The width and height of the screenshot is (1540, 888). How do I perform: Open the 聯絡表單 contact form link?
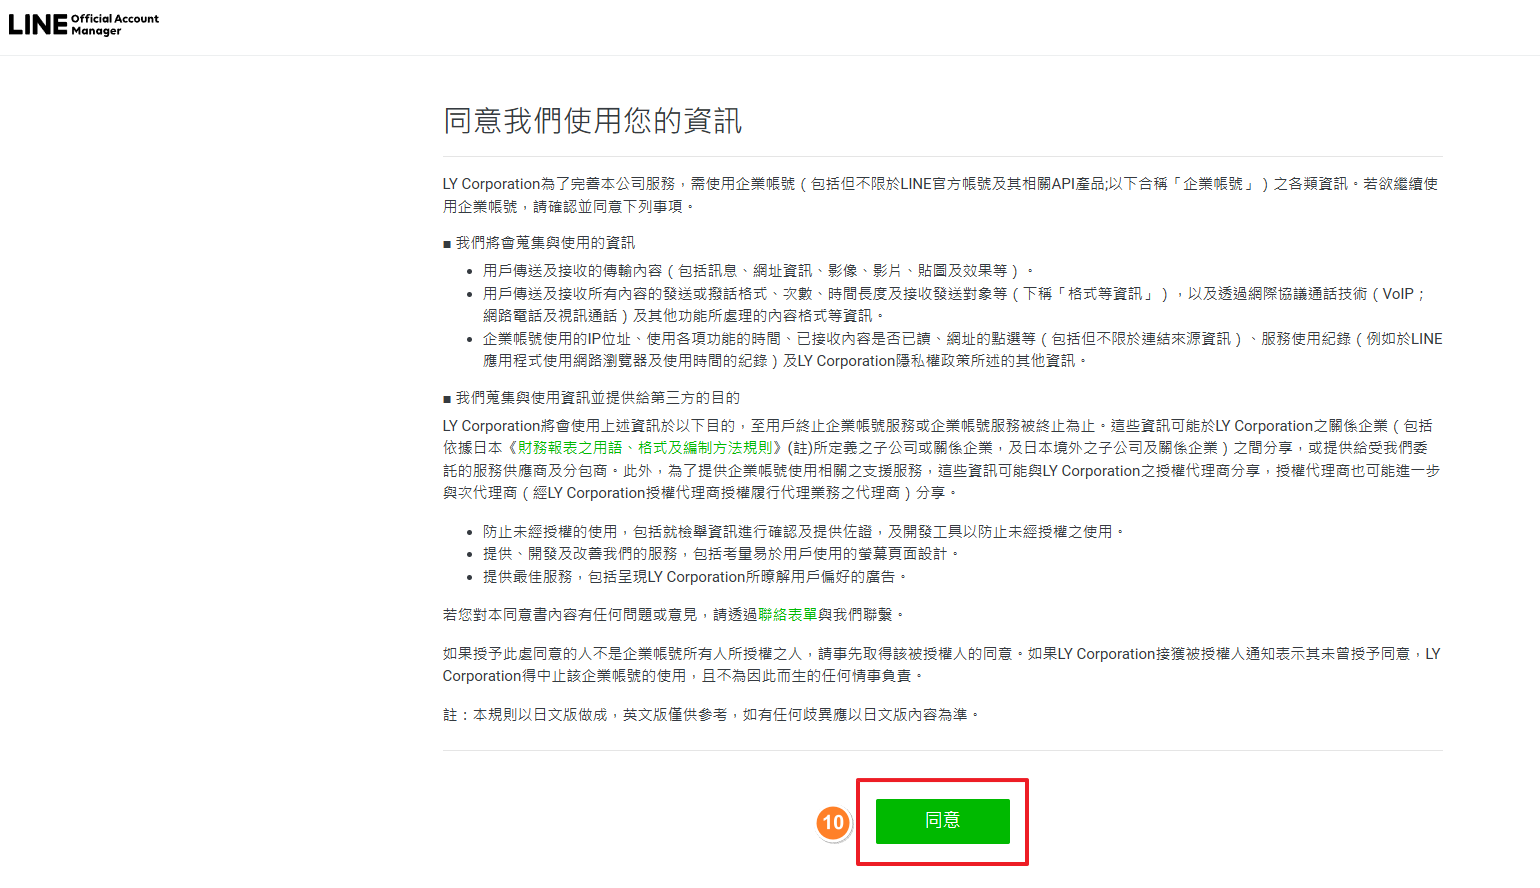[x=787, y=615]
